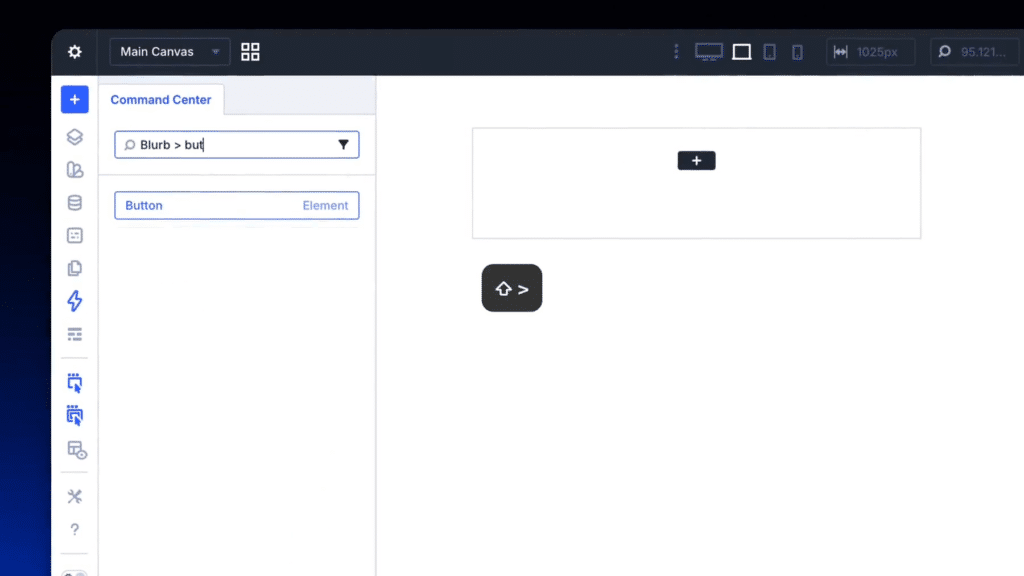Open help via question mark icon
1024x576 pixels.
74,530
